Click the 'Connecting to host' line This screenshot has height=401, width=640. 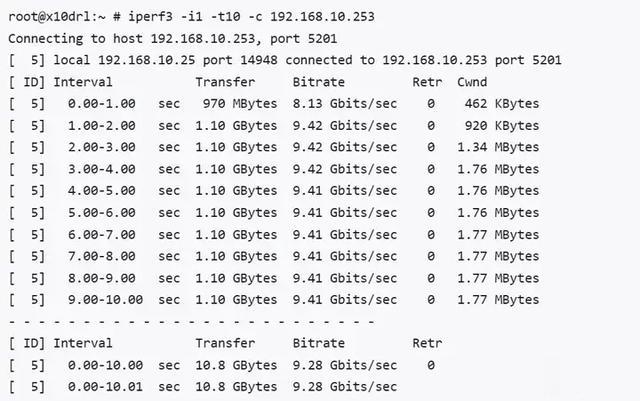172,39
